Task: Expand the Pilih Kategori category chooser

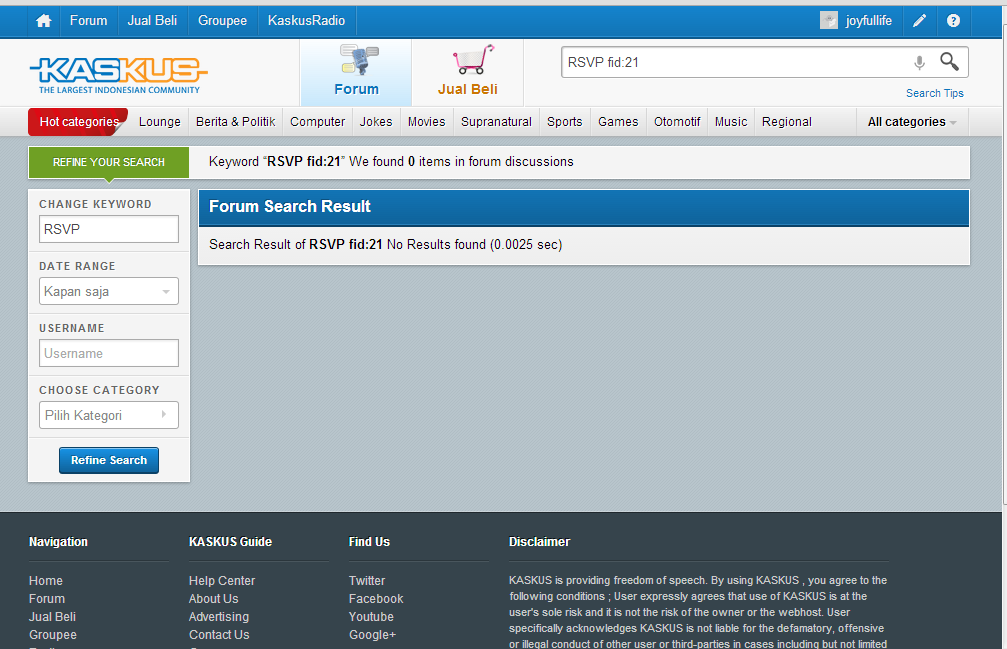Action: coord(109,415)
